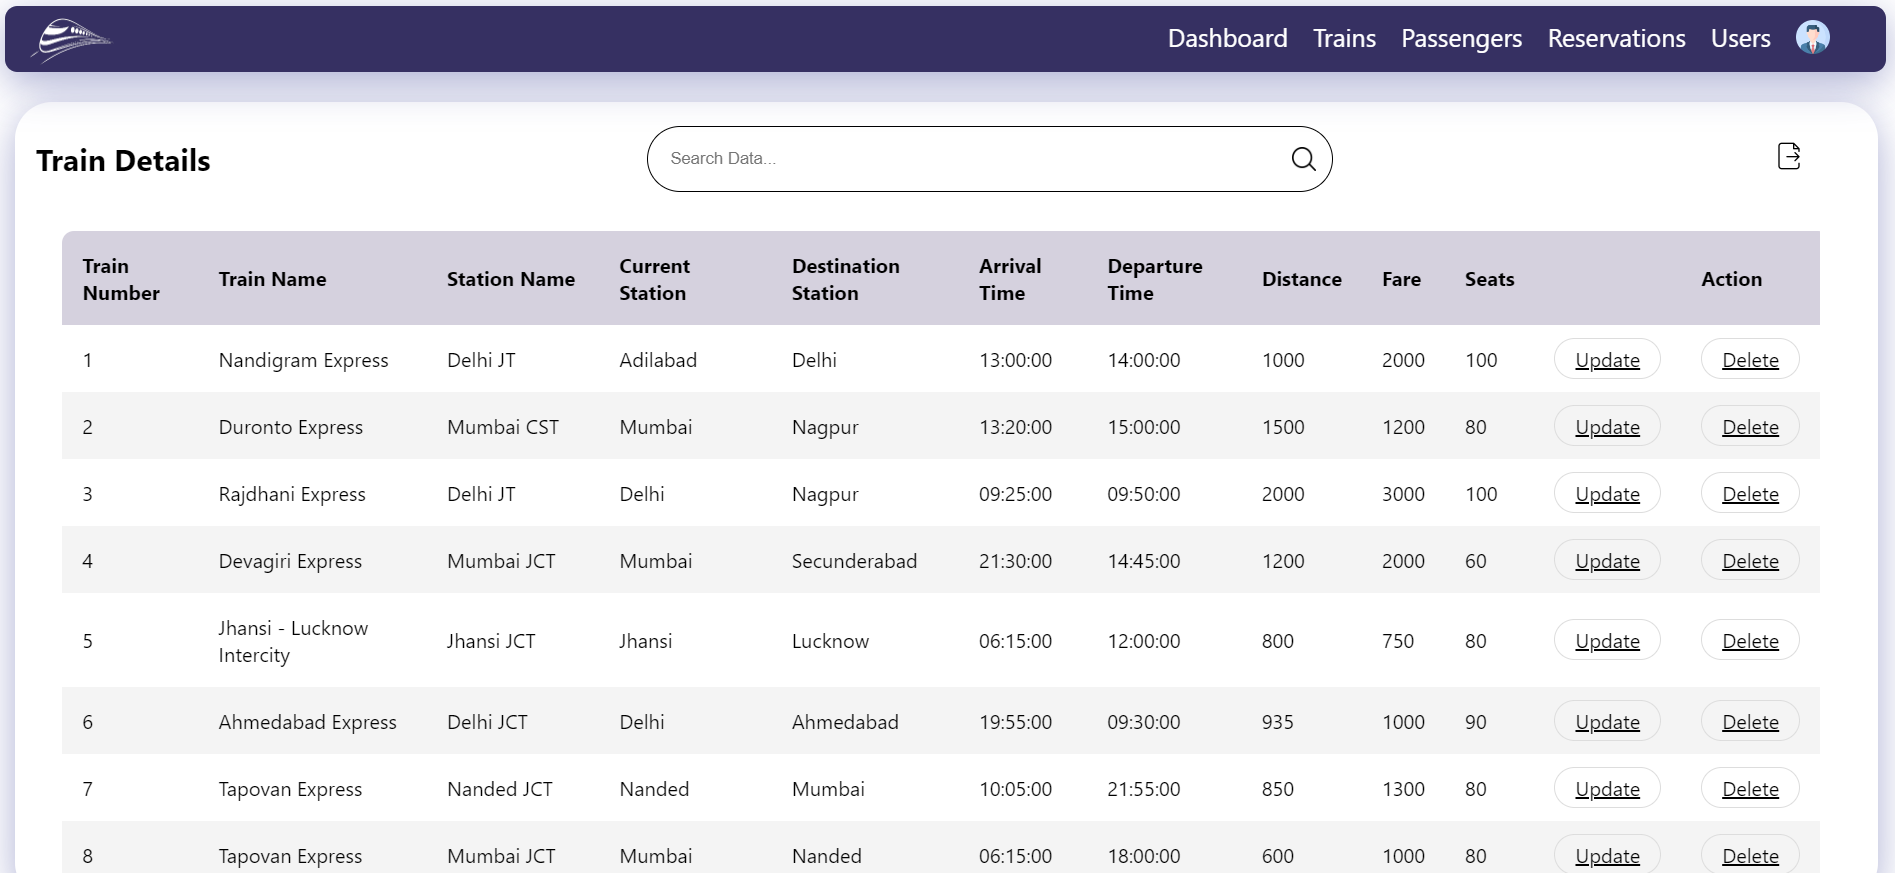Click the Fare column header

click(1401, 279)
